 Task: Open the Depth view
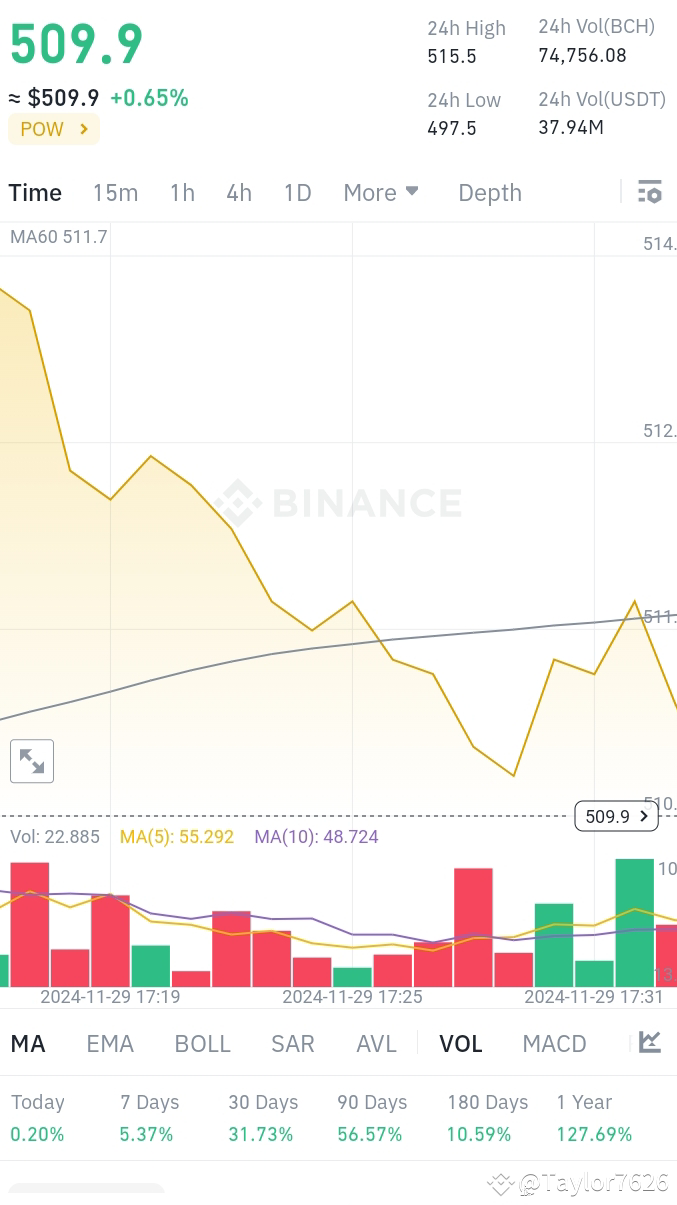pyautogui.click(x=489, y=192)
